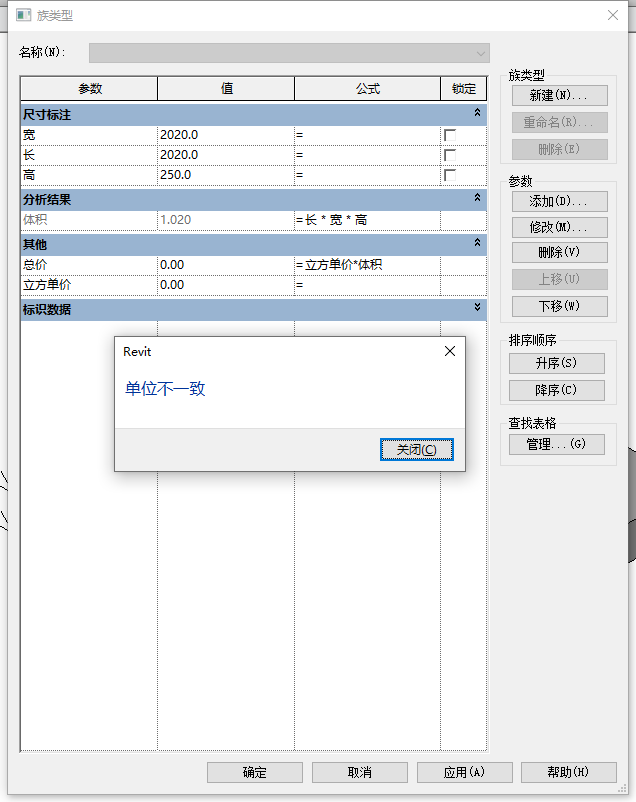
Task: Click the 修改(M)... parameter button
Action: click(x=560, y=227)
